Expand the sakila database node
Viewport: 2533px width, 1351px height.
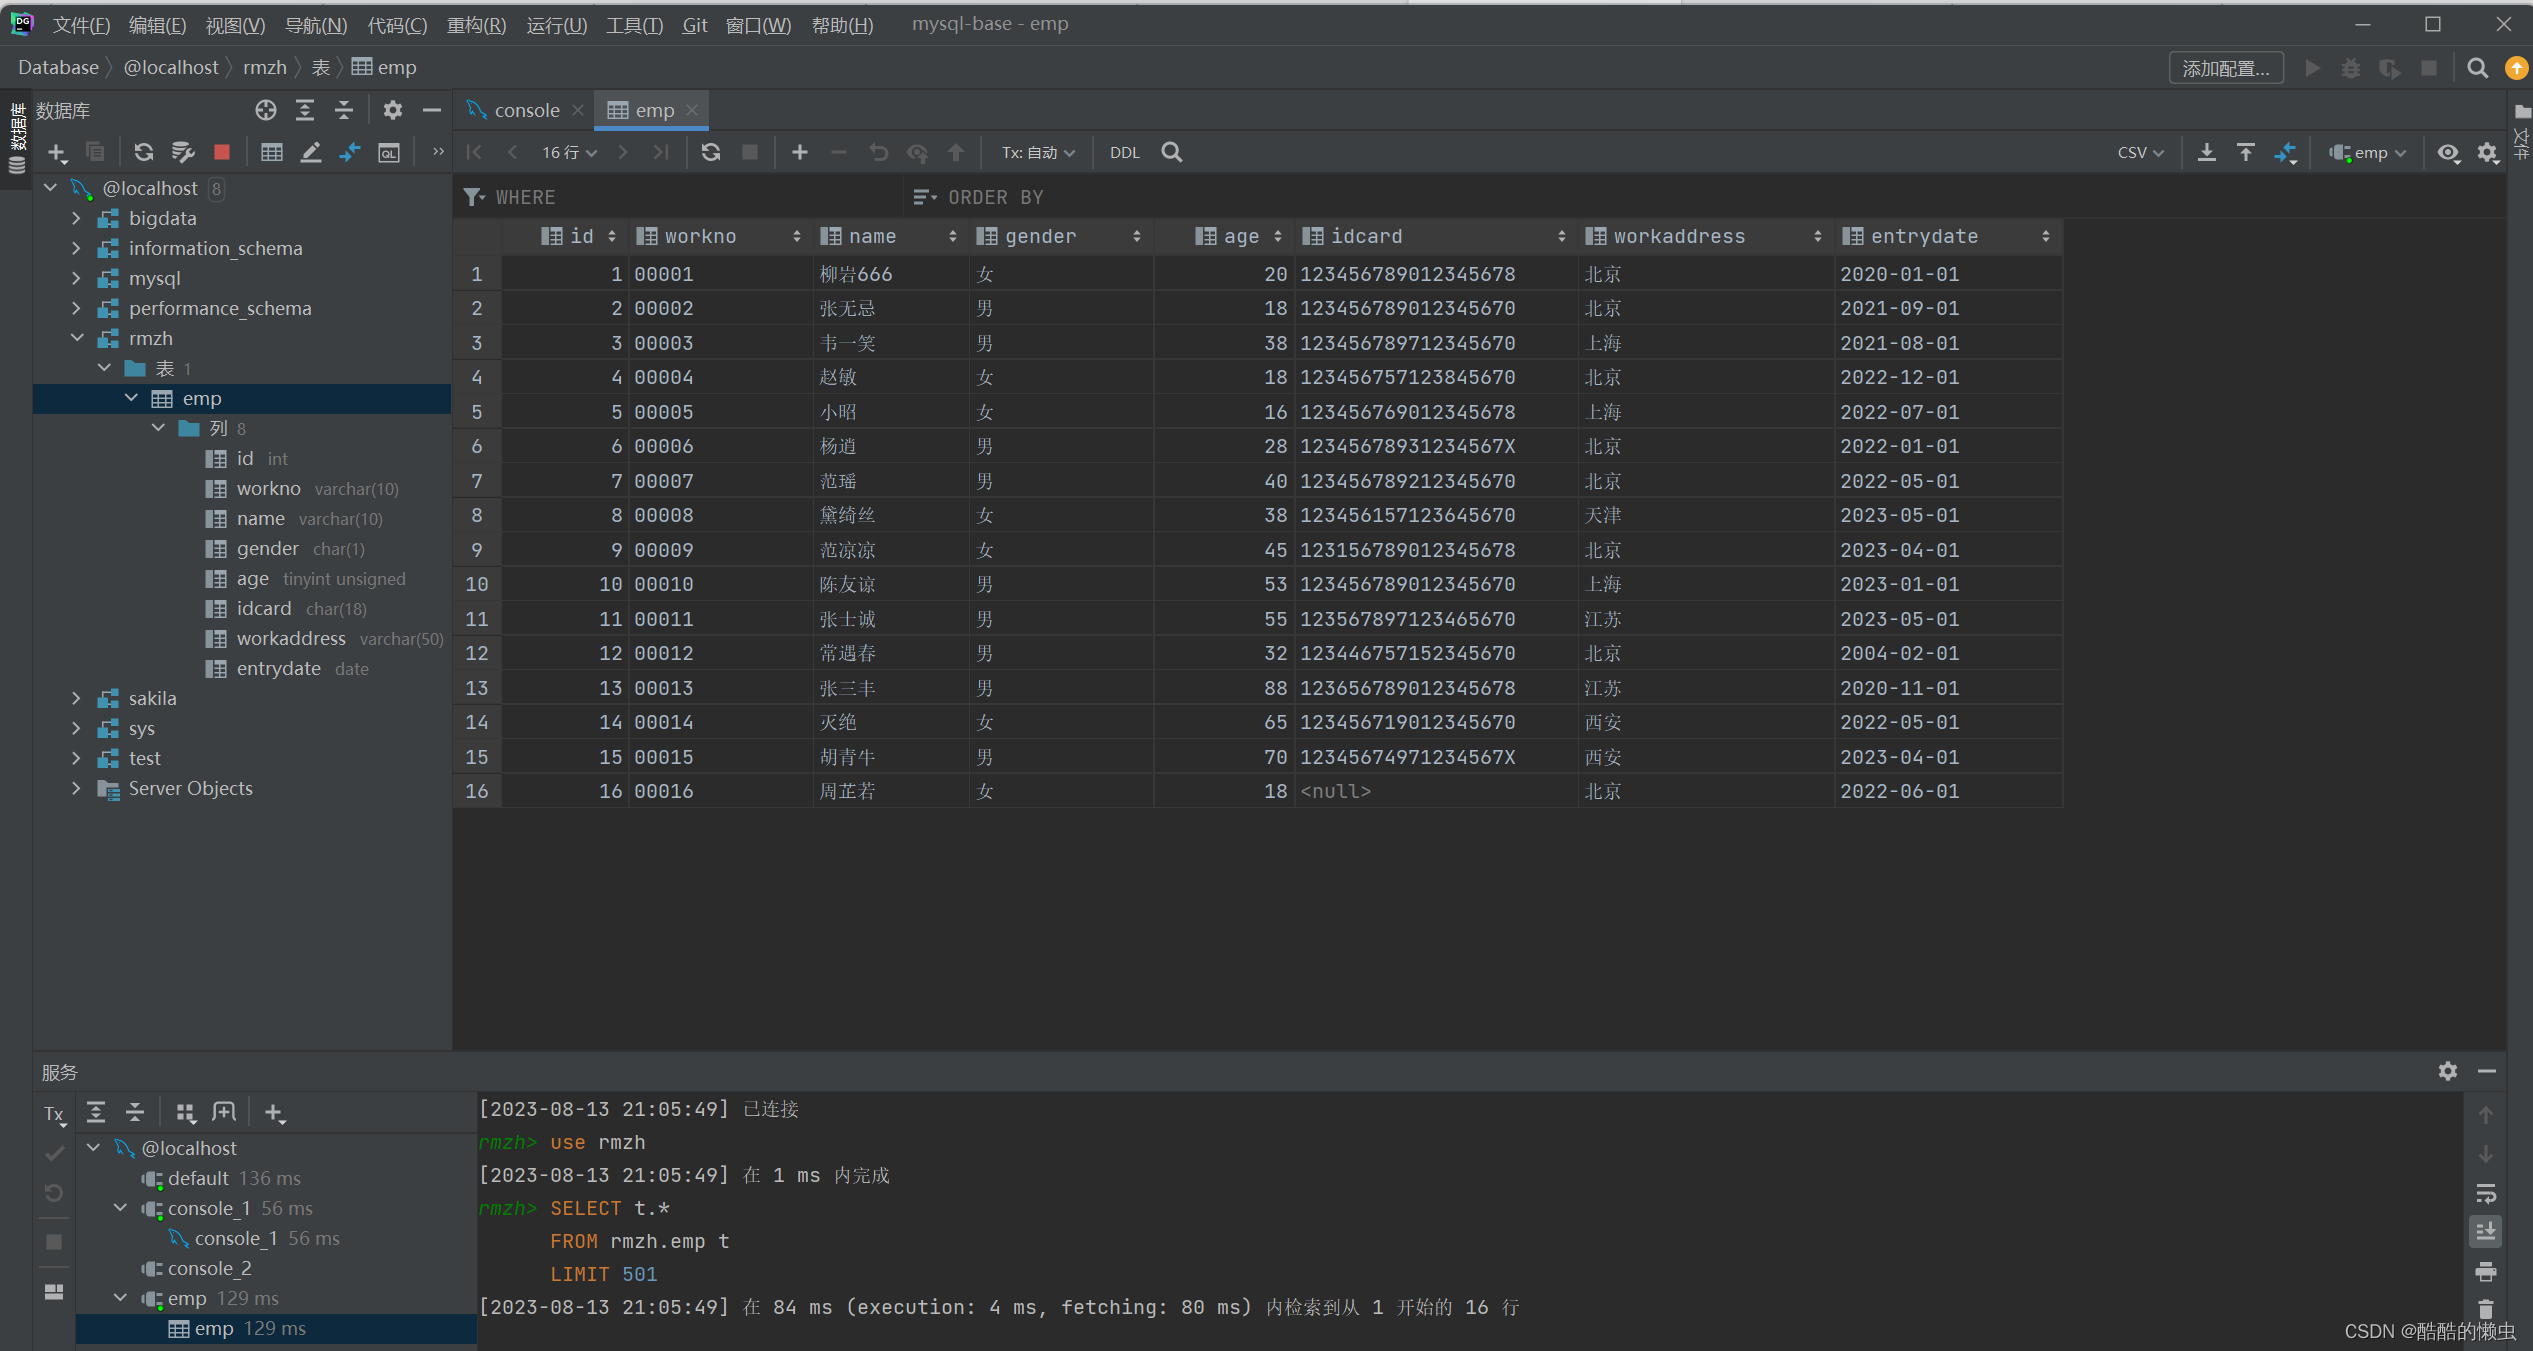point(76,698)
